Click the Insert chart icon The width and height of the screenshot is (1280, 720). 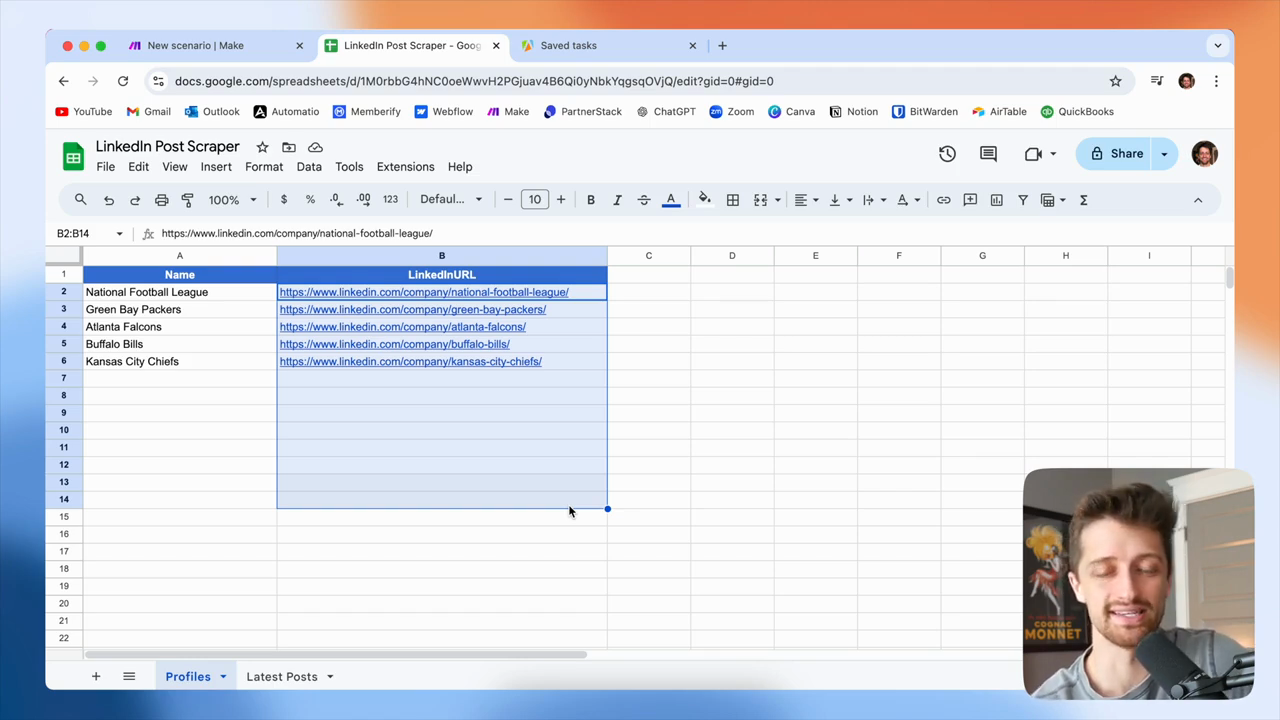pos(997,200)
